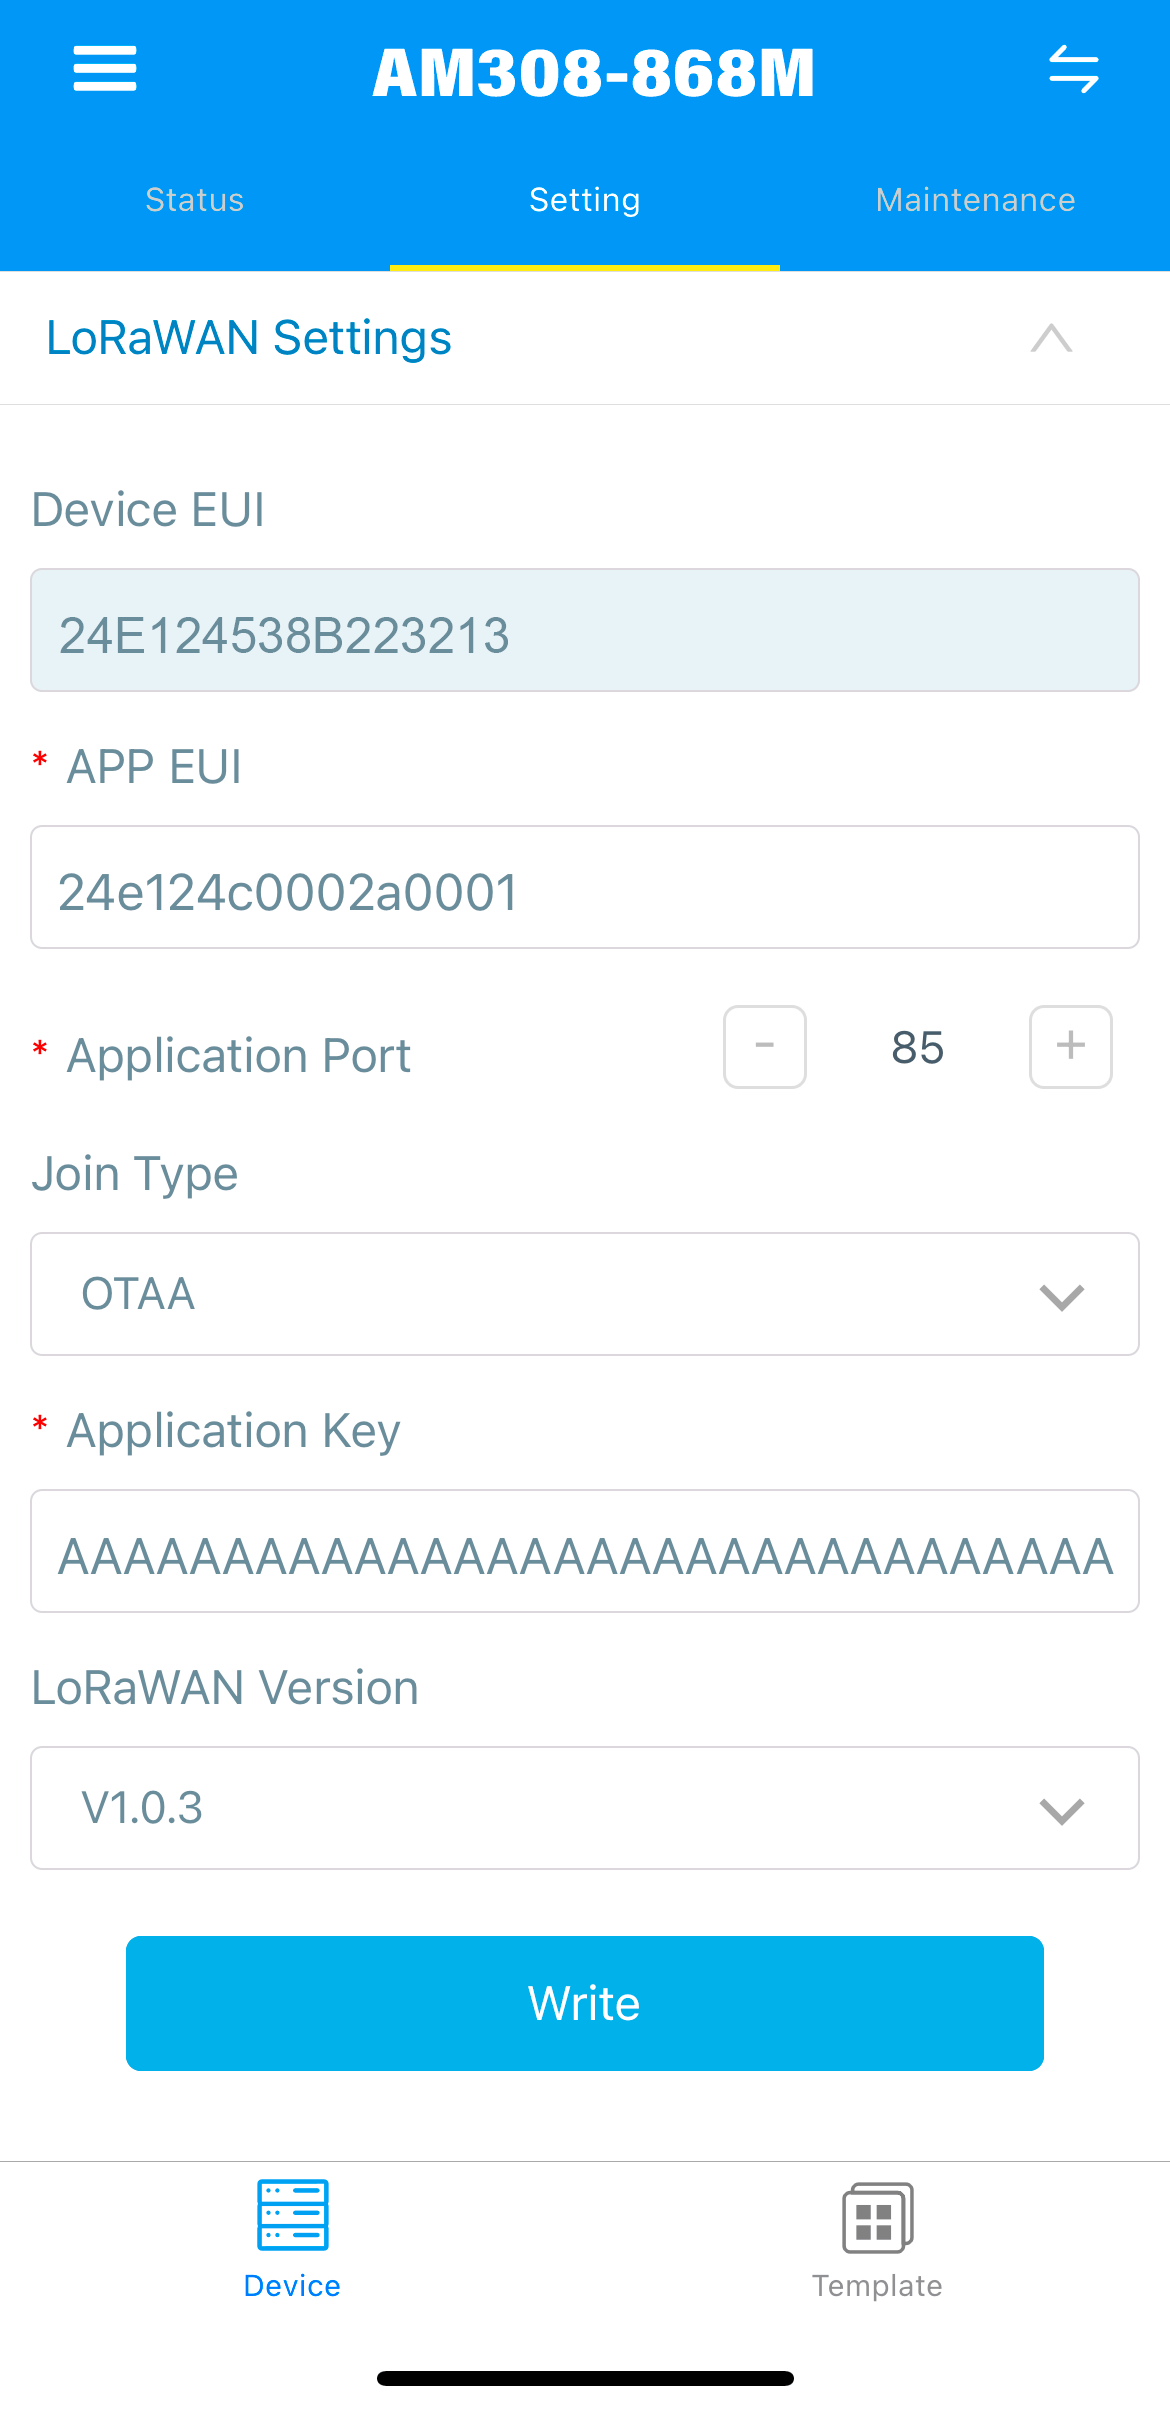Tap the Device icon in bottom bar
The width and height of the screenshot is (1170, 2410).
coord(292,2215)
